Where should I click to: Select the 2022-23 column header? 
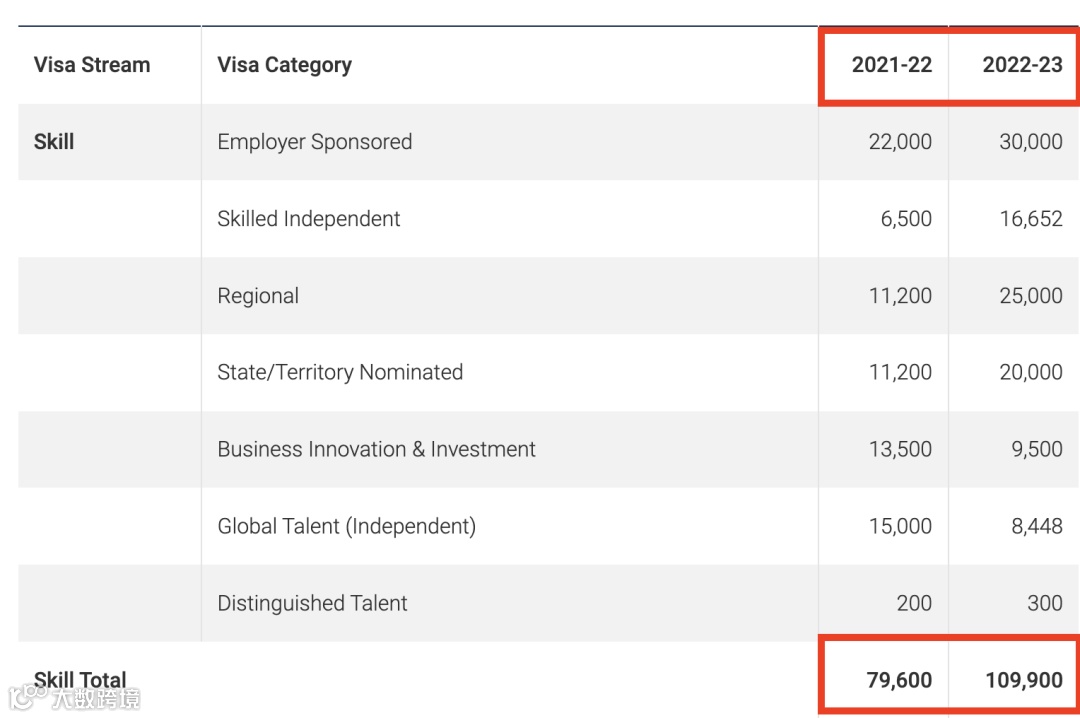(1022, 65)
